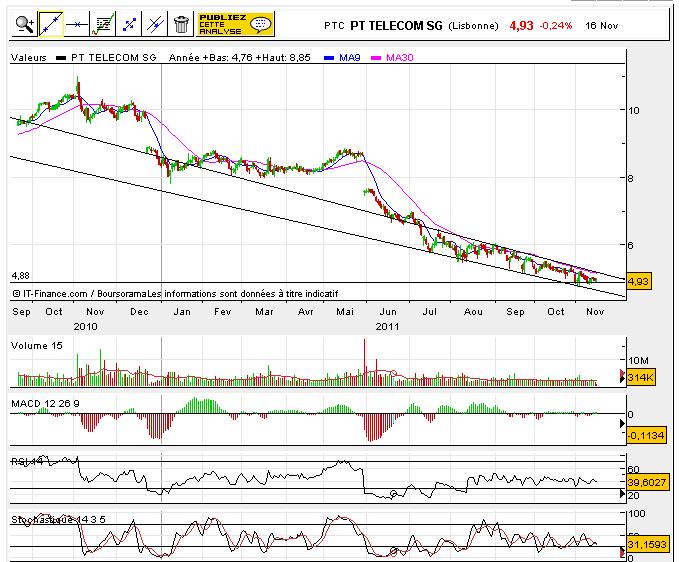Click the Stochastique 14 3 5 label
Screen dimensions: 679x562
coord(58,519)
